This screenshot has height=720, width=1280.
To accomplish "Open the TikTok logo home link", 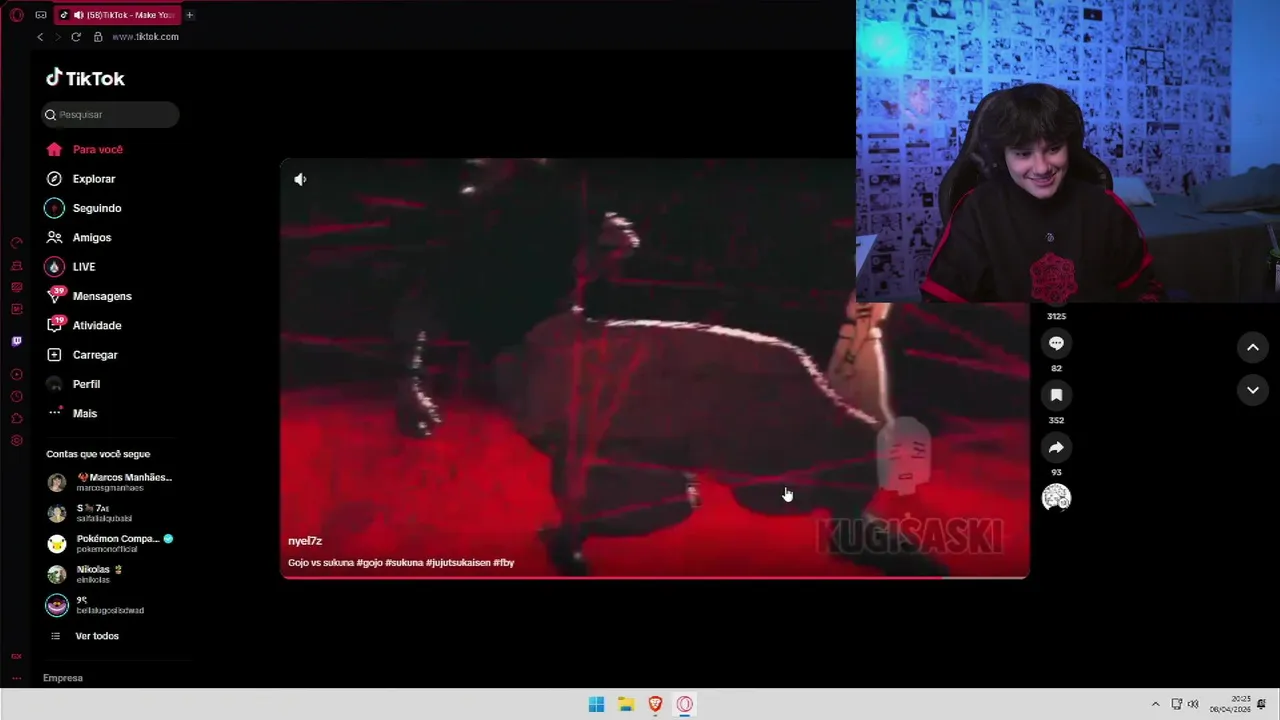I will tap(85, 78).
